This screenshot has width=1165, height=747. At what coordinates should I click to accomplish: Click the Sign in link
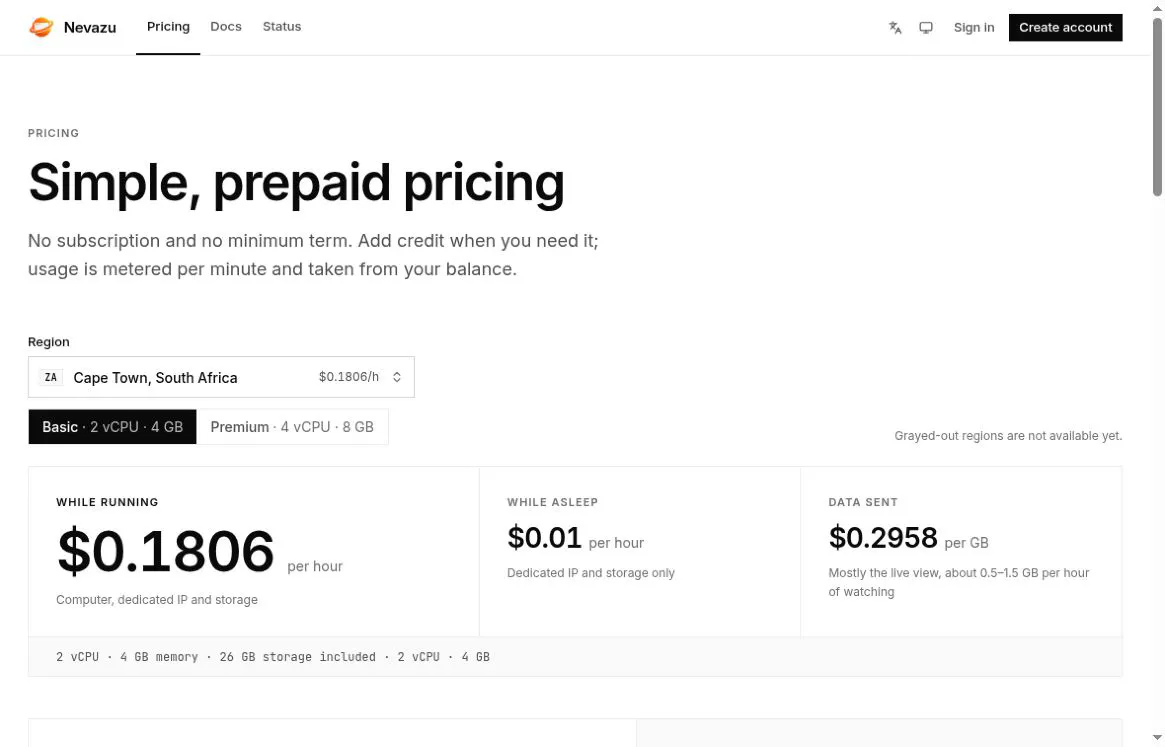click(973, 28)
